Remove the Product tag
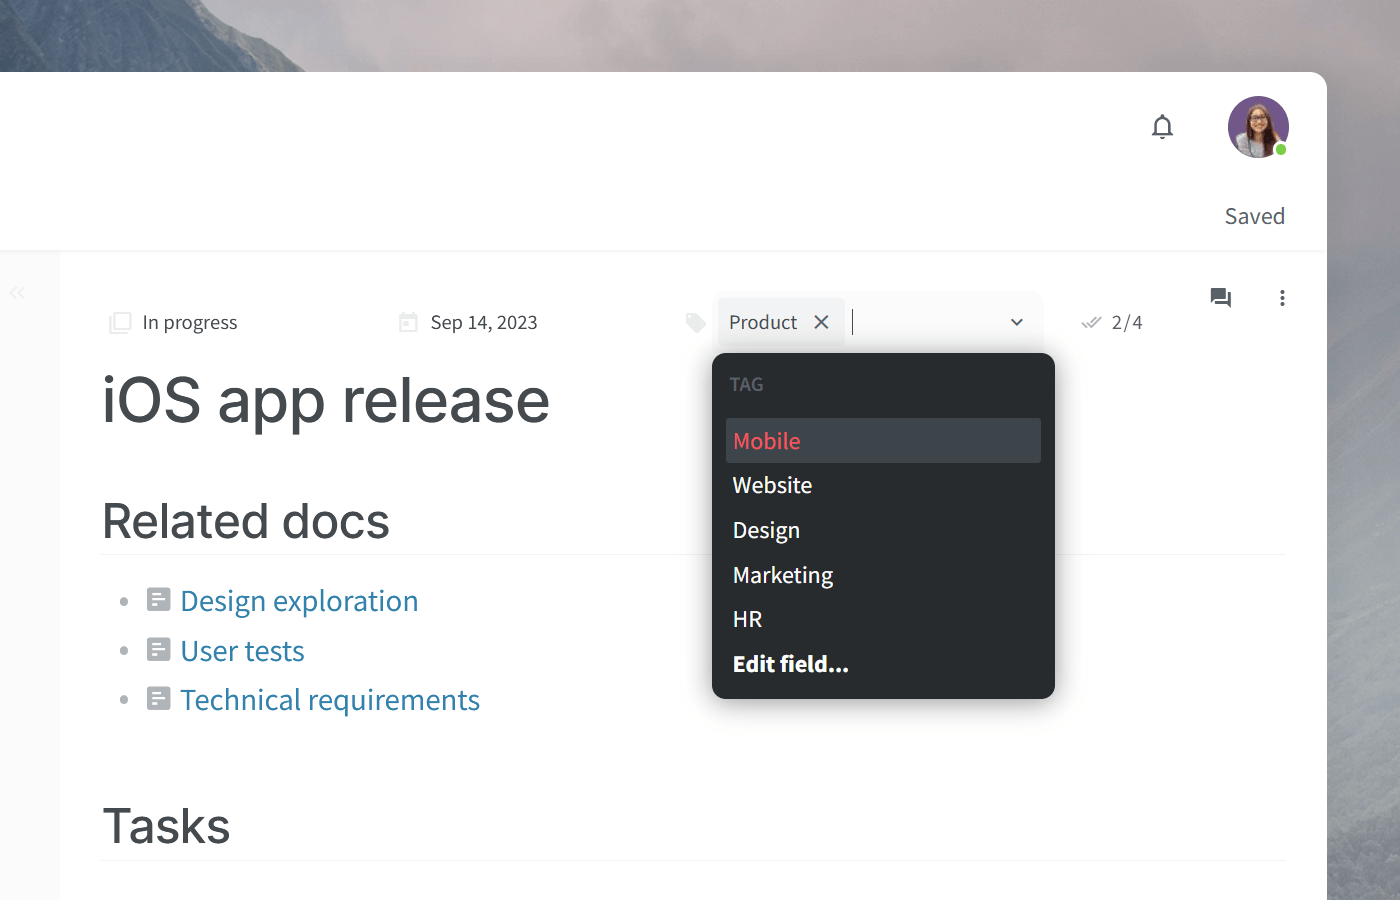This screenshot has height=900, width=1400. (821, 322)
